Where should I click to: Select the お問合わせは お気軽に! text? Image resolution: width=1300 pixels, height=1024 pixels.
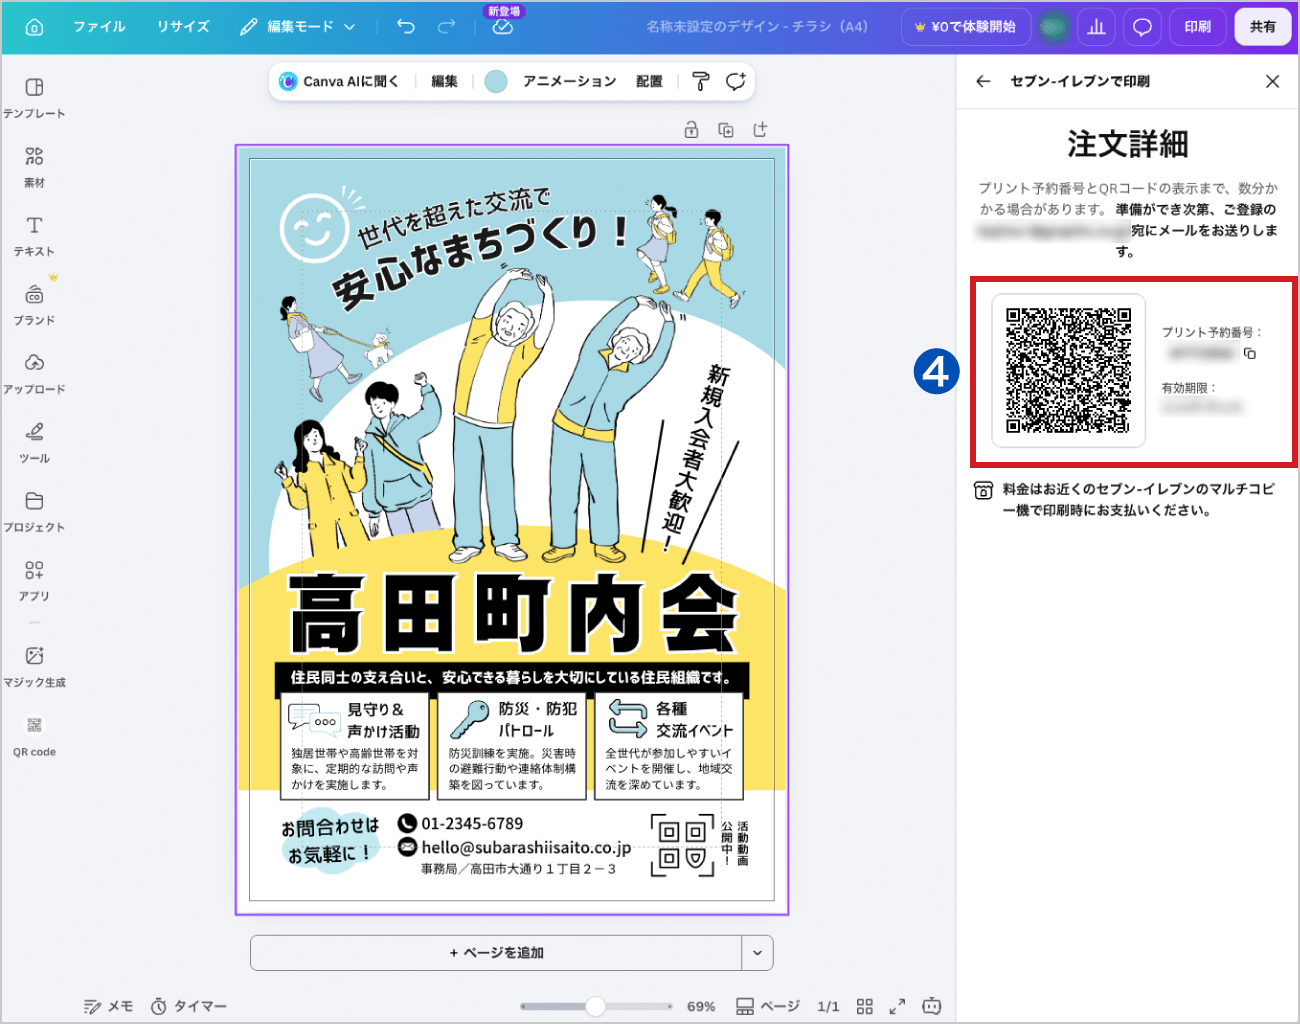tap(330, 841)
